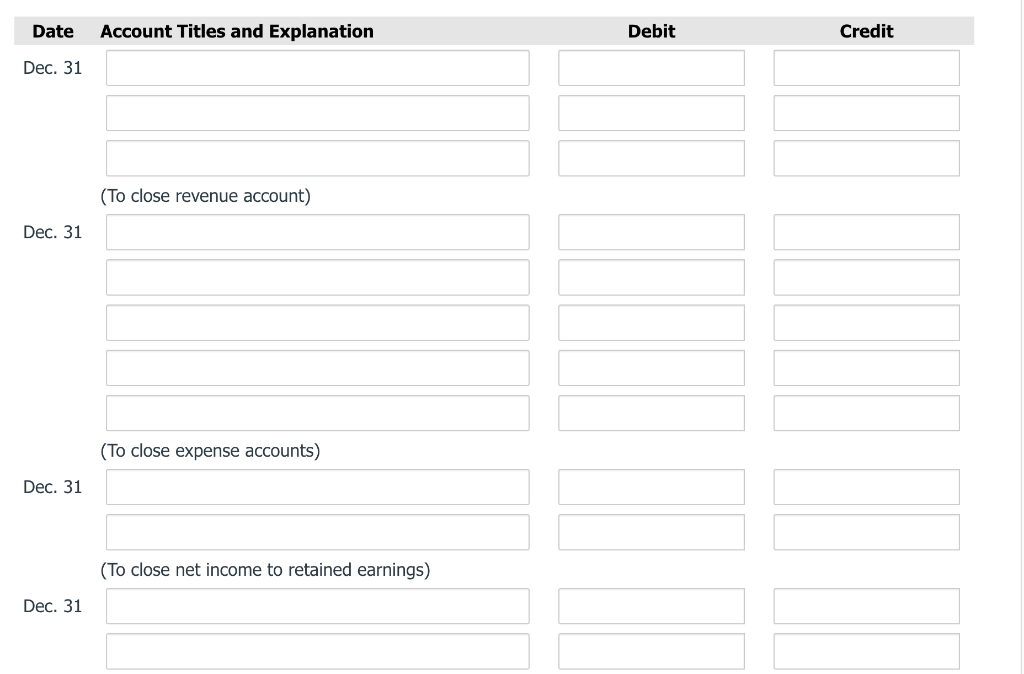Click the Account Titles and Explanation header
This screenshot has width=1024, height=674.
tap(236, 31)
